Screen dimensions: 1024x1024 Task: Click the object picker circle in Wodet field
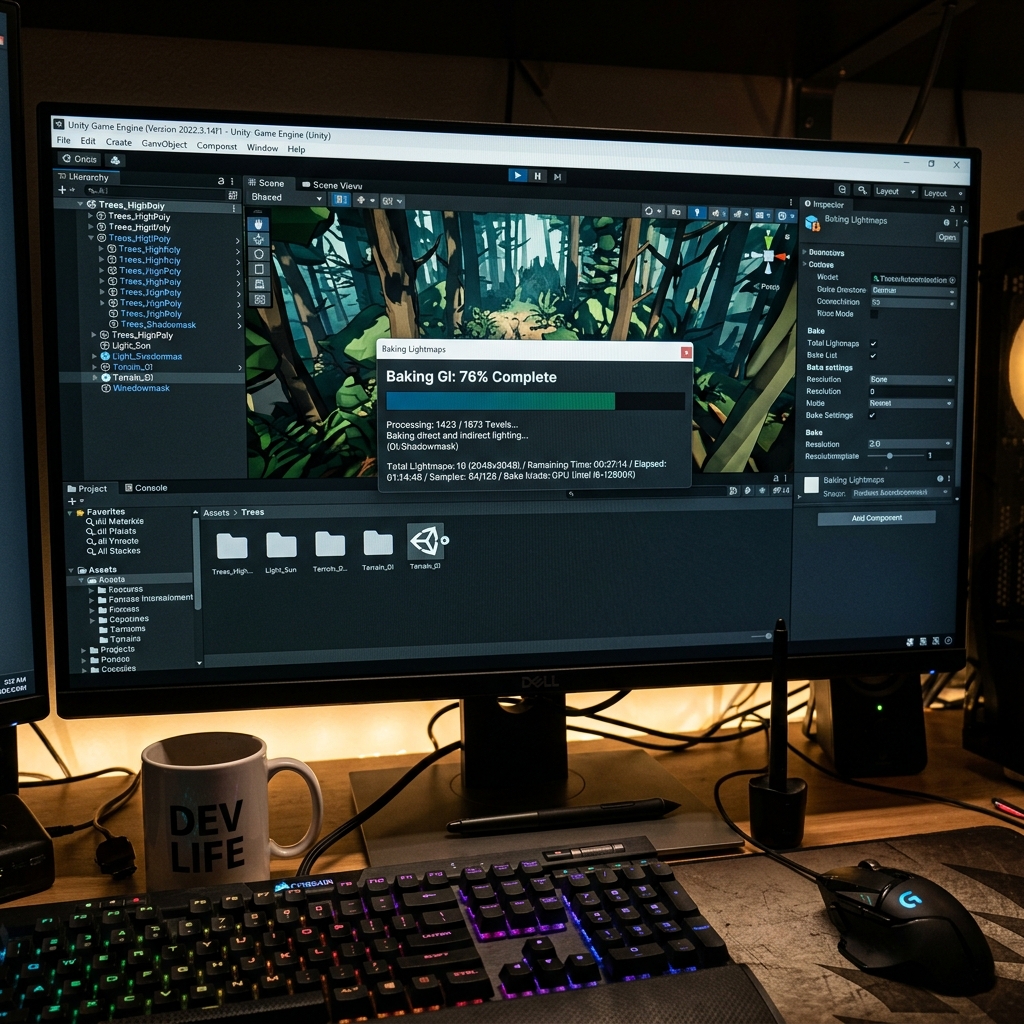(x=952, y=280)
